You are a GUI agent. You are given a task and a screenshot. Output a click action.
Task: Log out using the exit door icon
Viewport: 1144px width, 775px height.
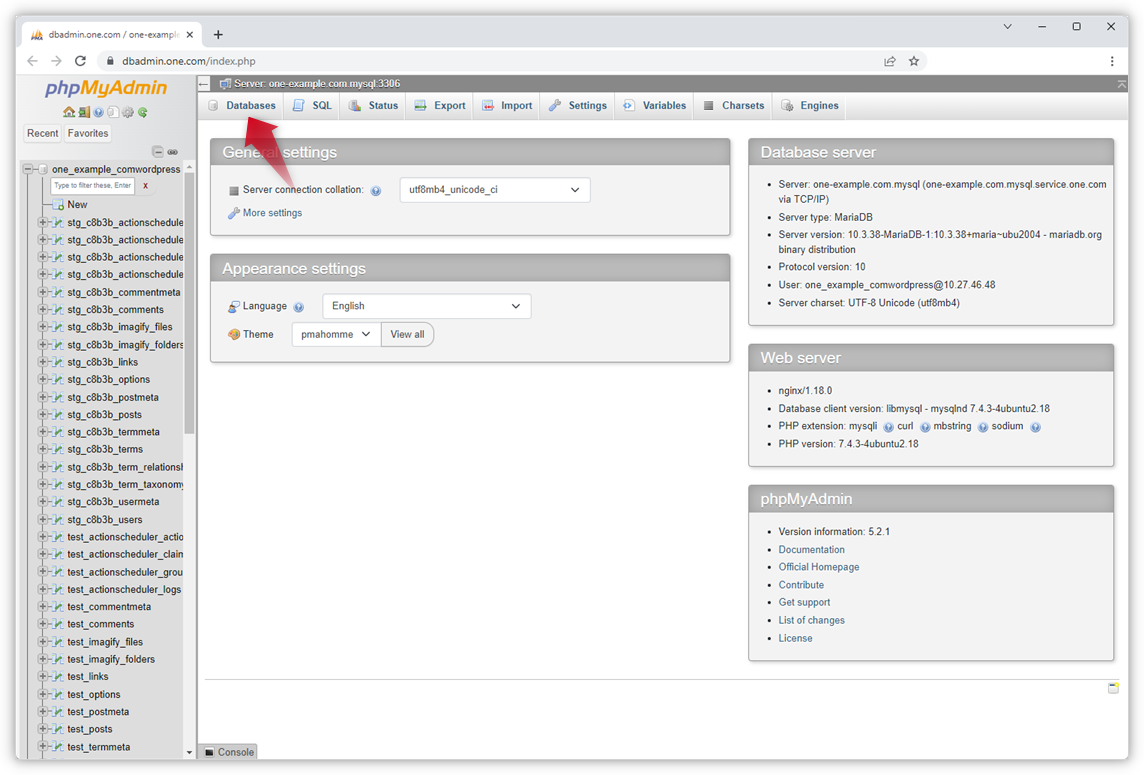coord(84,112)
